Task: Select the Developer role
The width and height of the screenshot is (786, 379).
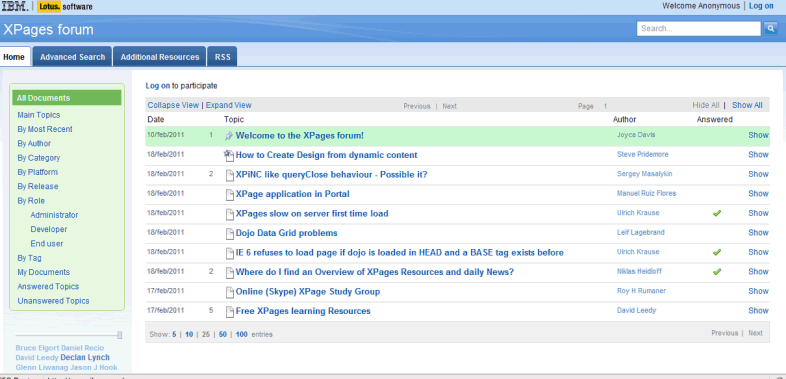Action: pos(49,229)
